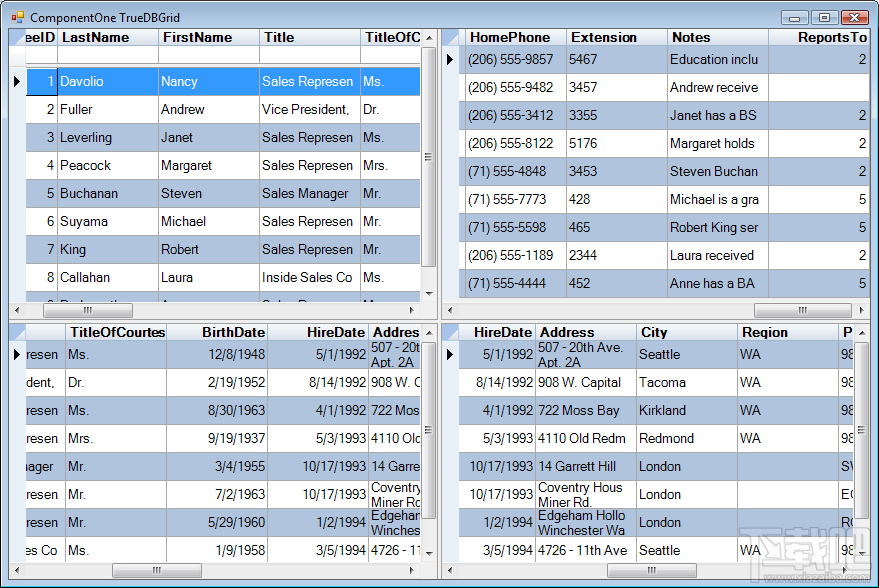Click the Robert first name cell
Viewport: 879px width, 588px height.
[209, 249]
